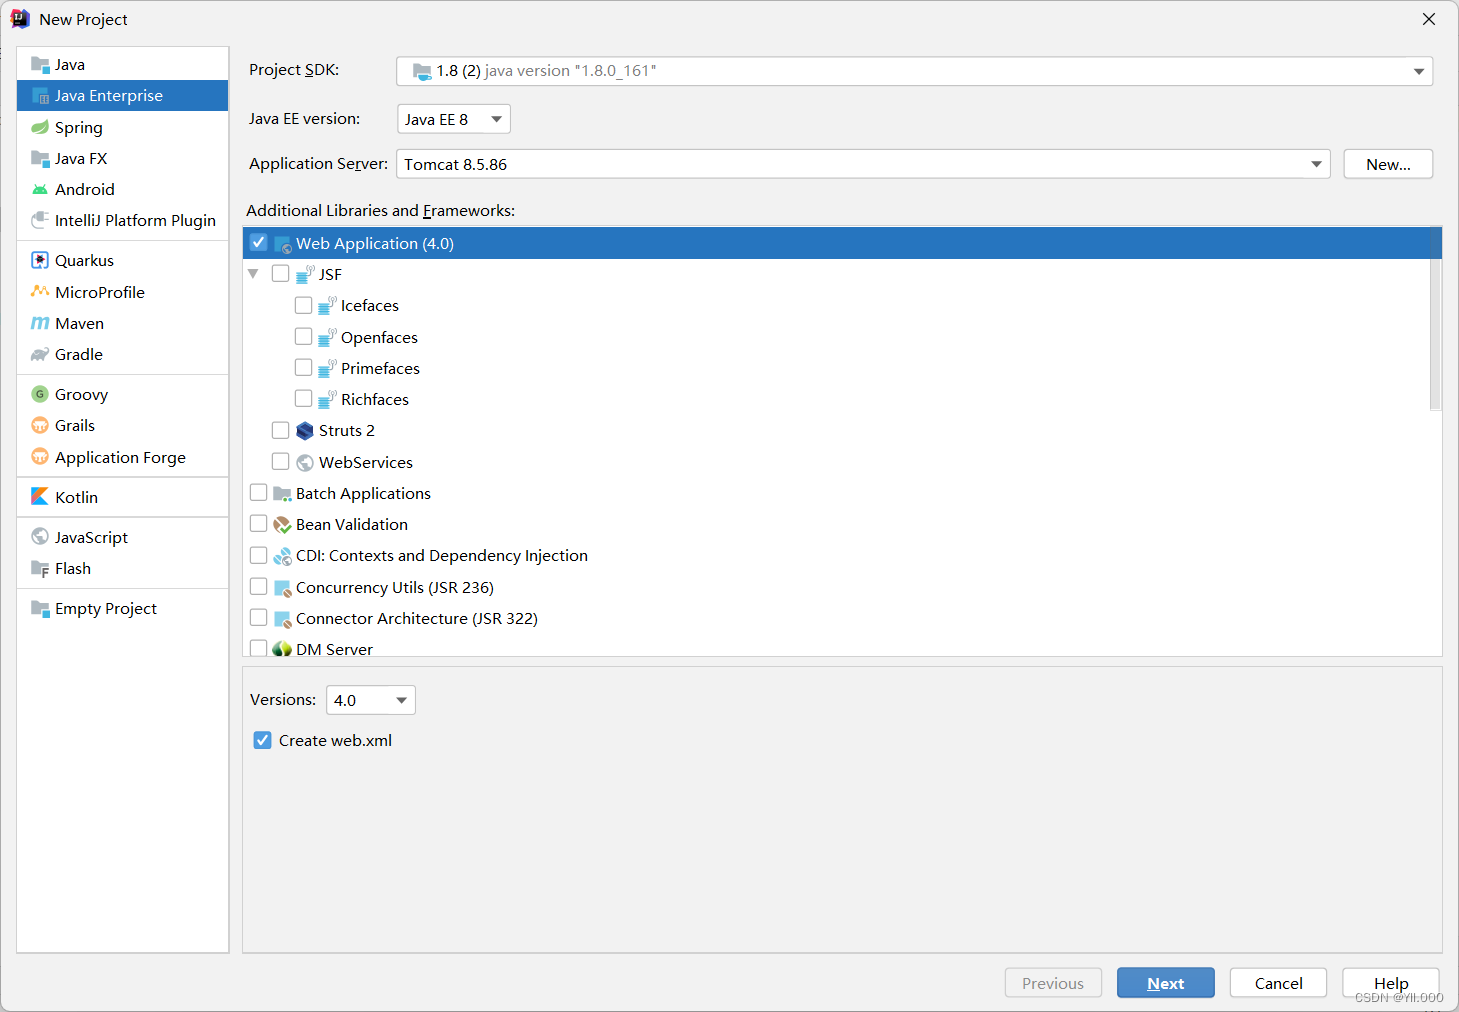Click the New... server button
Image resolution: width=1459 pixels, height=1012 pixels.
[x=1388, y=164]
